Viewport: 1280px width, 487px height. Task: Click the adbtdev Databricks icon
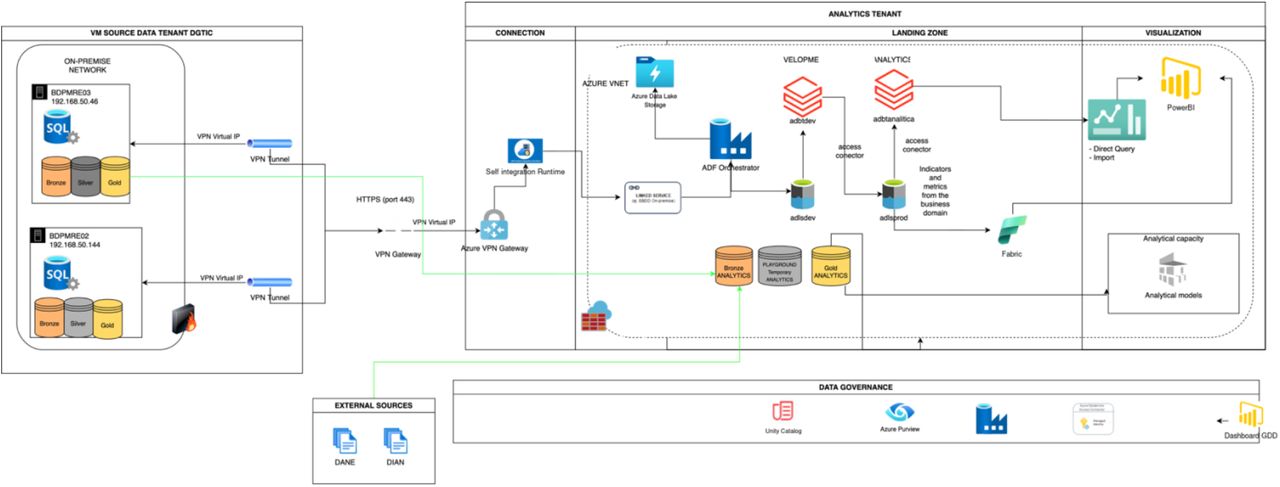tap(803, 98)
